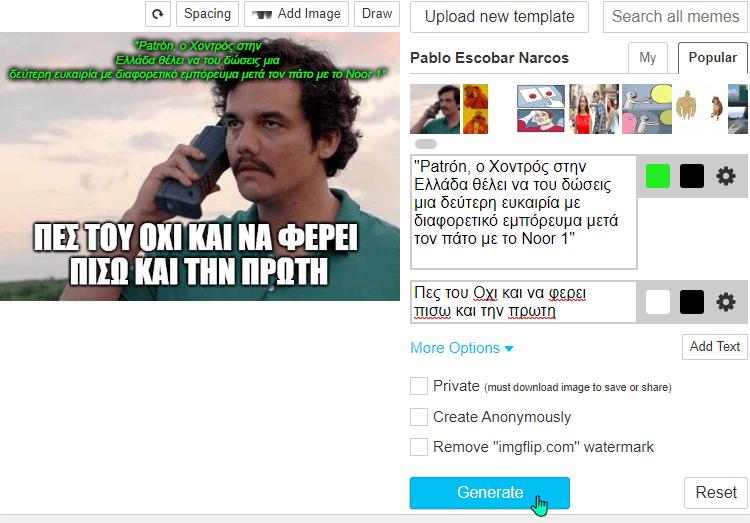Click Upload new template
Image resolution: width=750 pixels, height=523 pixels.
(x=499, y=17)
